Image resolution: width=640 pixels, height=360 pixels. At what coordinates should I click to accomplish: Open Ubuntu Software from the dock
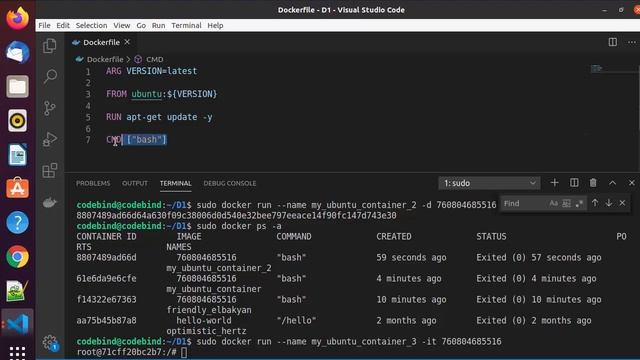18,188
